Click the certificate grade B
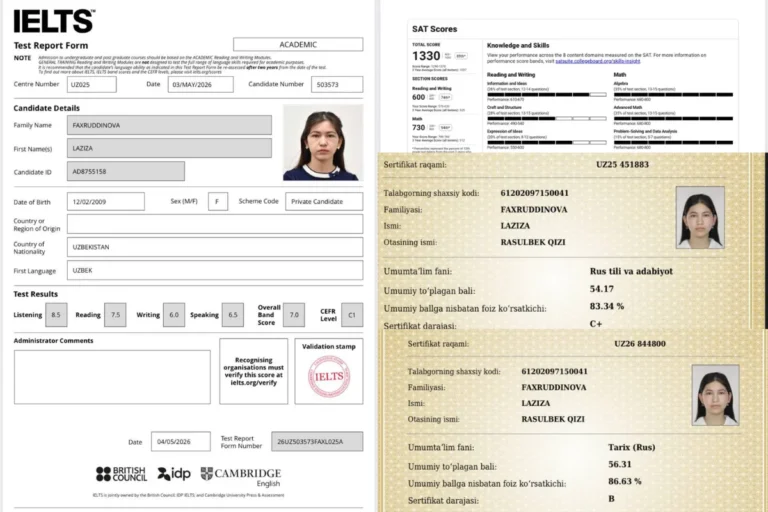The height and width of the screenshot is (512, 768). (x=611, y=499)
